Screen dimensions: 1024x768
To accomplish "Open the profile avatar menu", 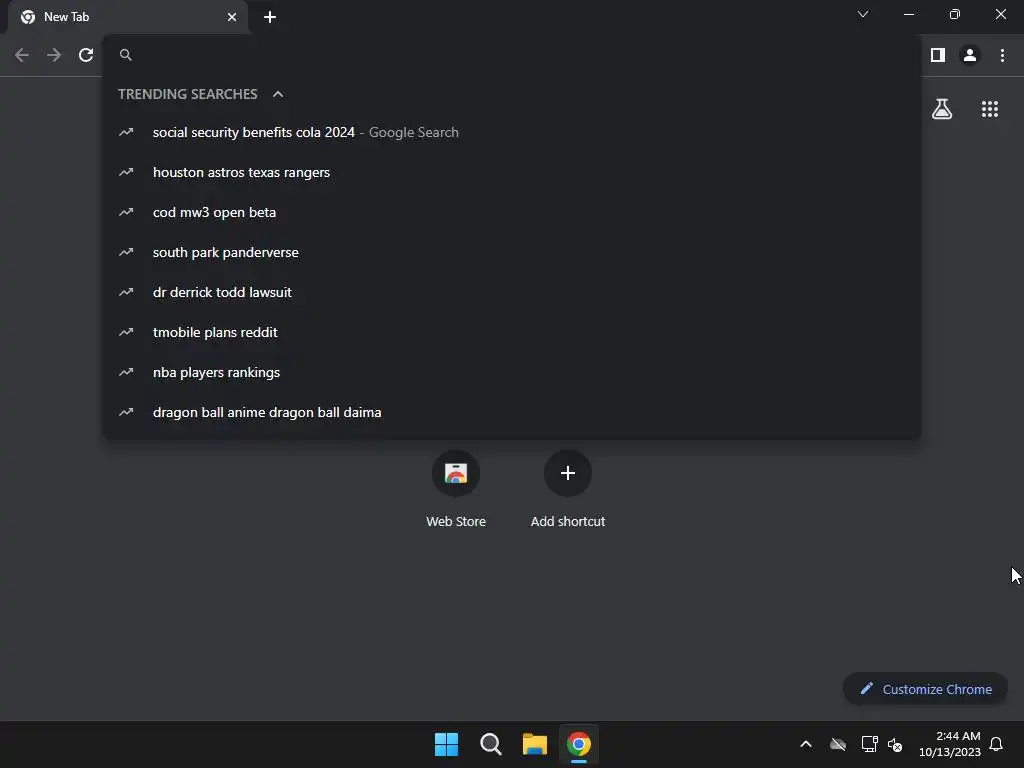I will coord(970,56).
